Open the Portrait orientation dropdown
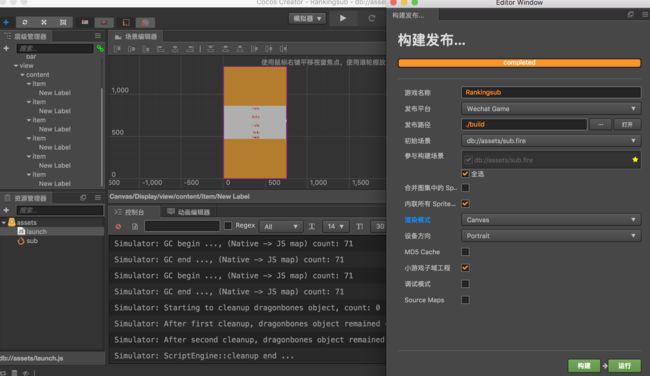The height and width of the screenshot is (376, 650). [551, 236]
